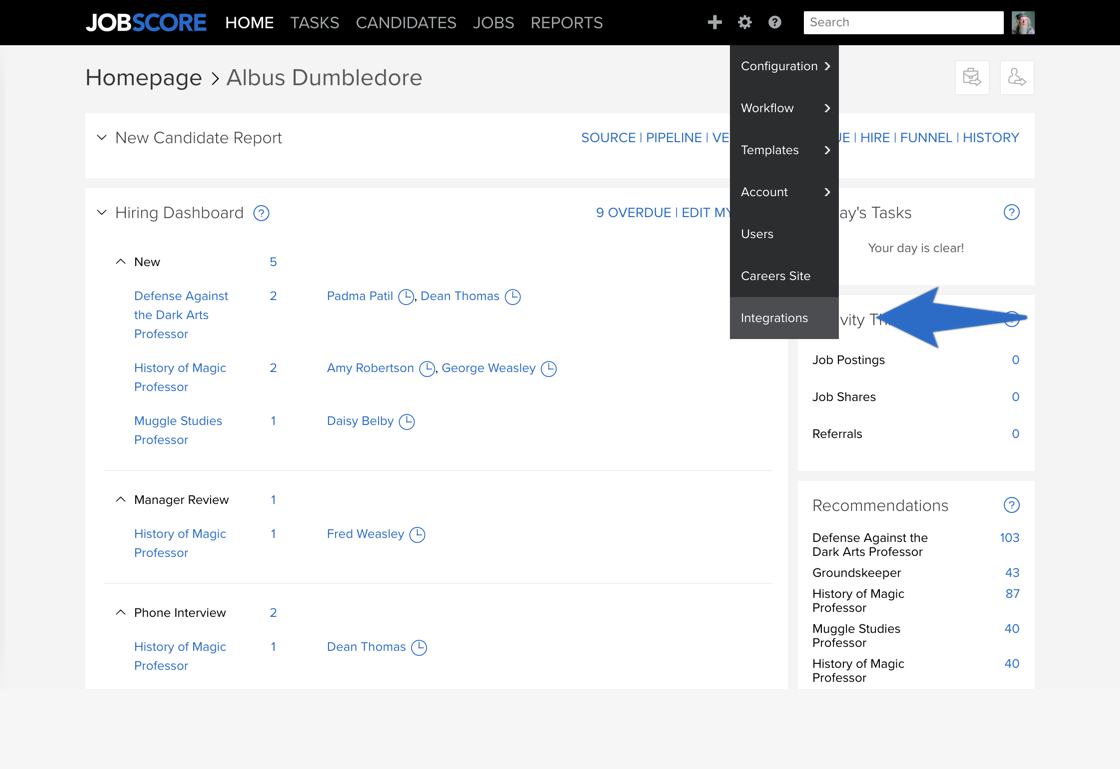Screen dimensions: 1120x769
Task: Click clock icon next to George Weasley
Action: pyautogui.click(x=549, y=369)
